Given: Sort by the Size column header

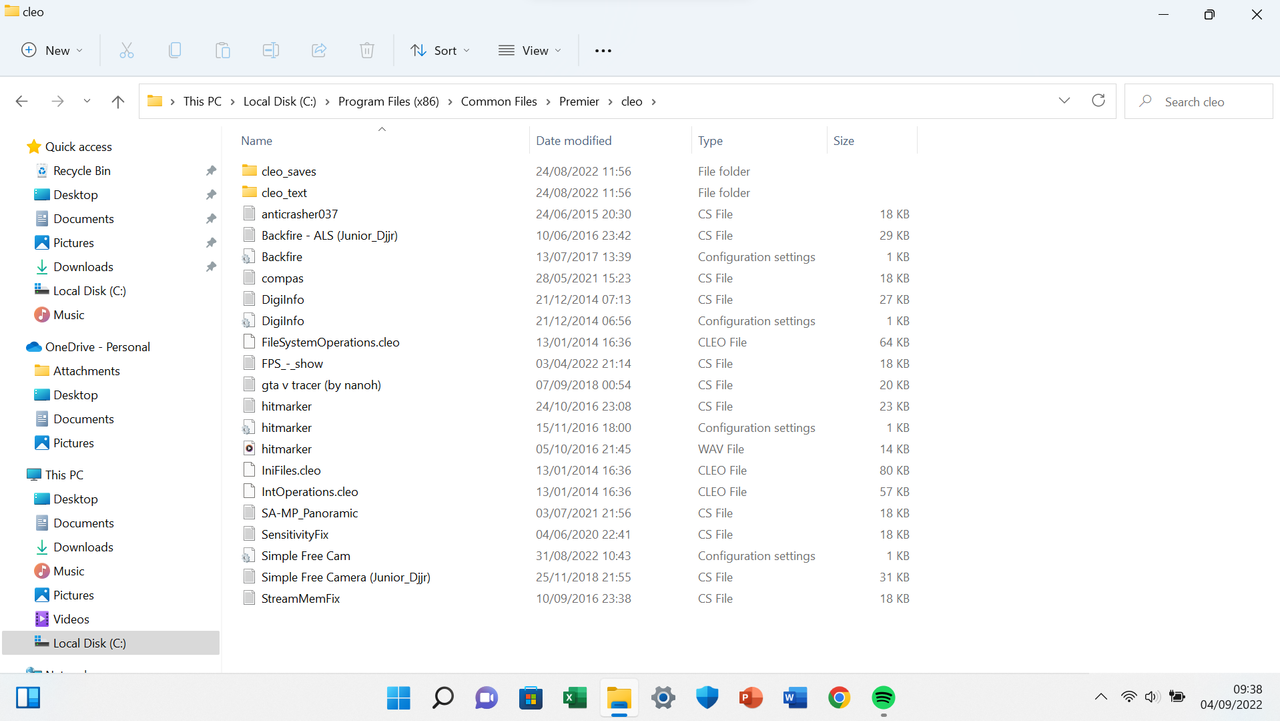Looking at the screenshot, I should tap(844, 141).
